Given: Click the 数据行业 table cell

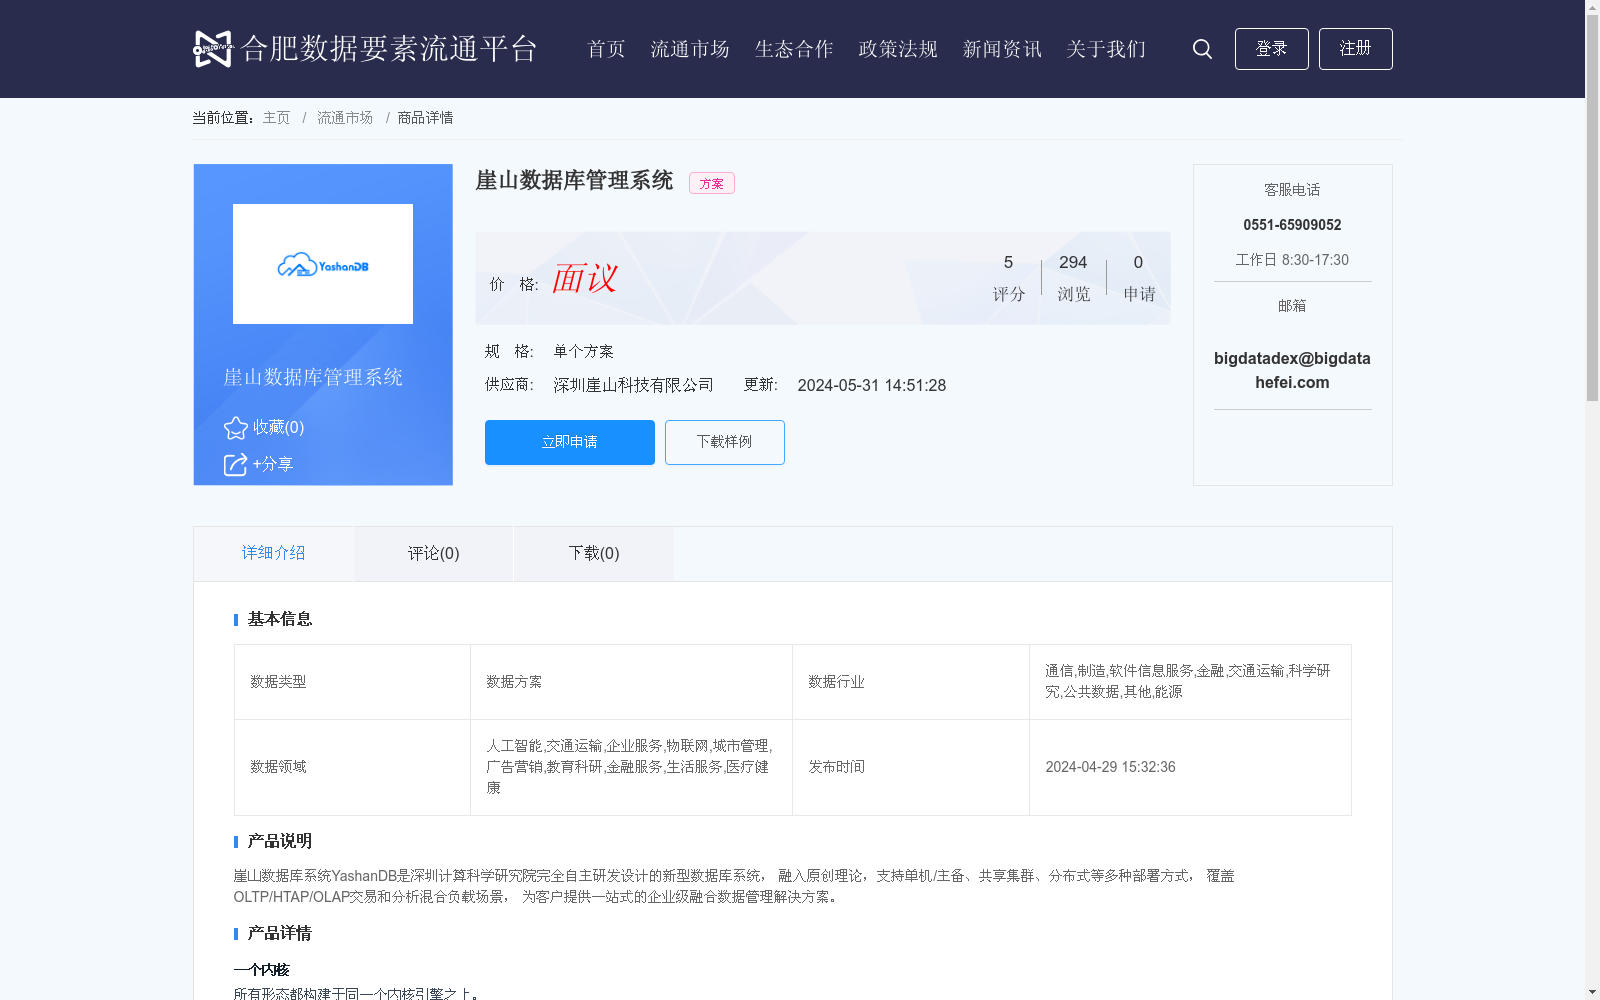Looking at the screenshot, I should [x=911, y=682].
